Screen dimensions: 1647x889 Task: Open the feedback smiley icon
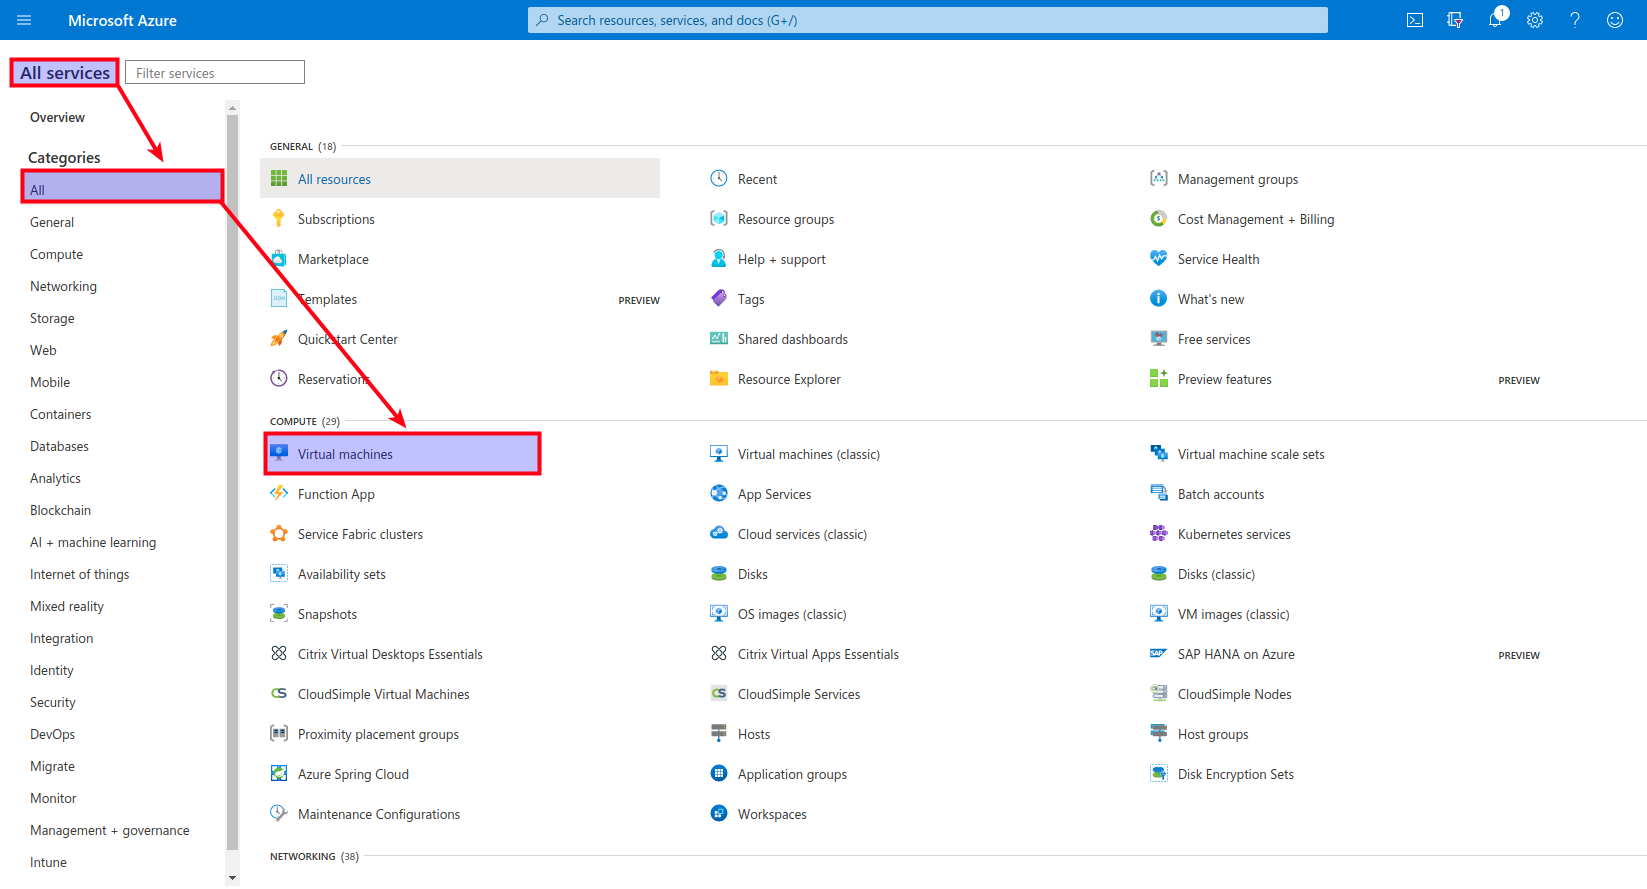coord(1615,20)
